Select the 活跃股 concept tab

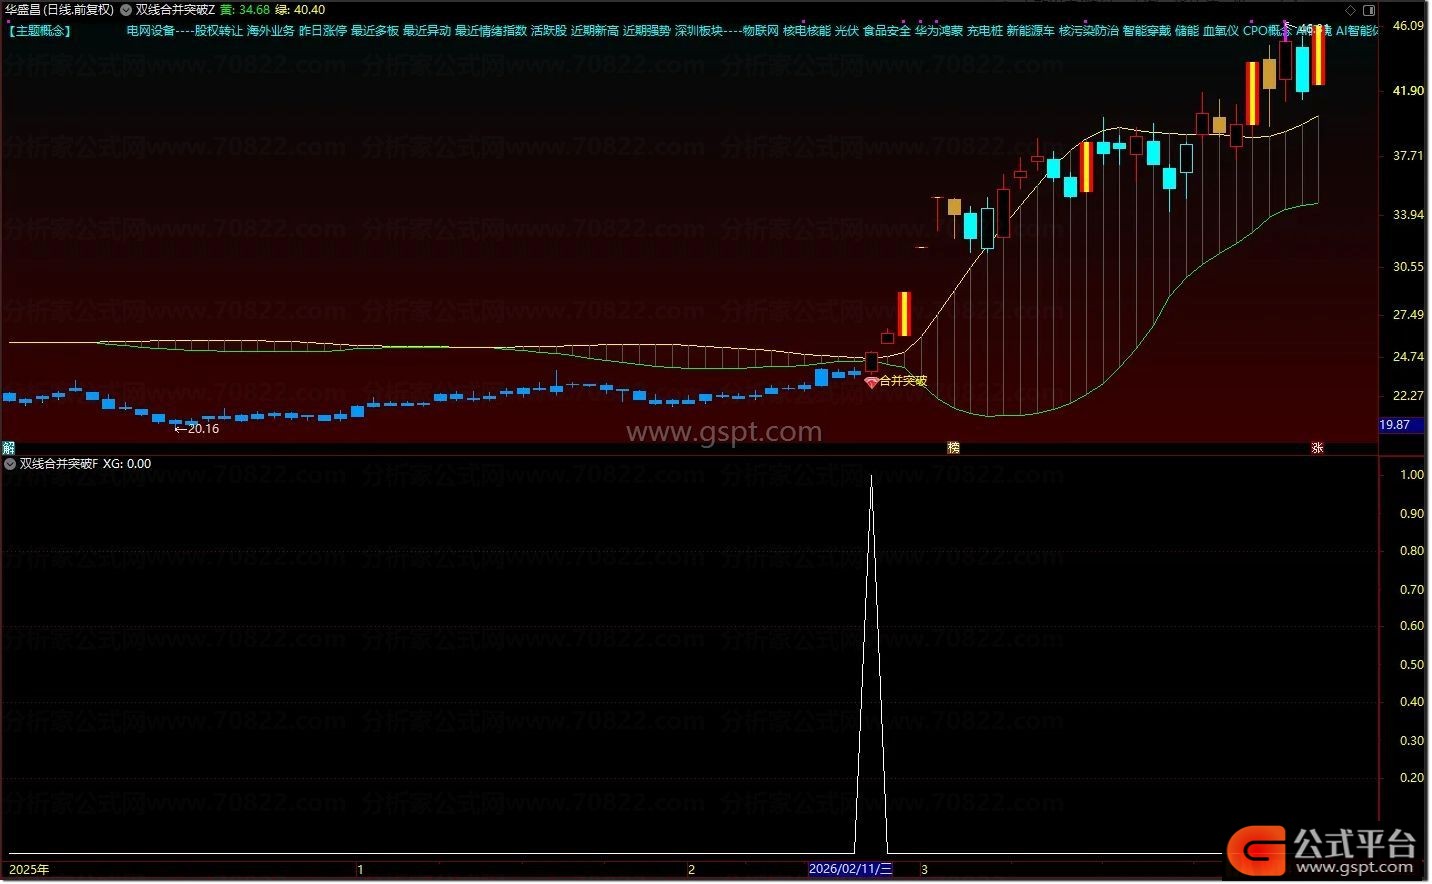pos(549,31)
